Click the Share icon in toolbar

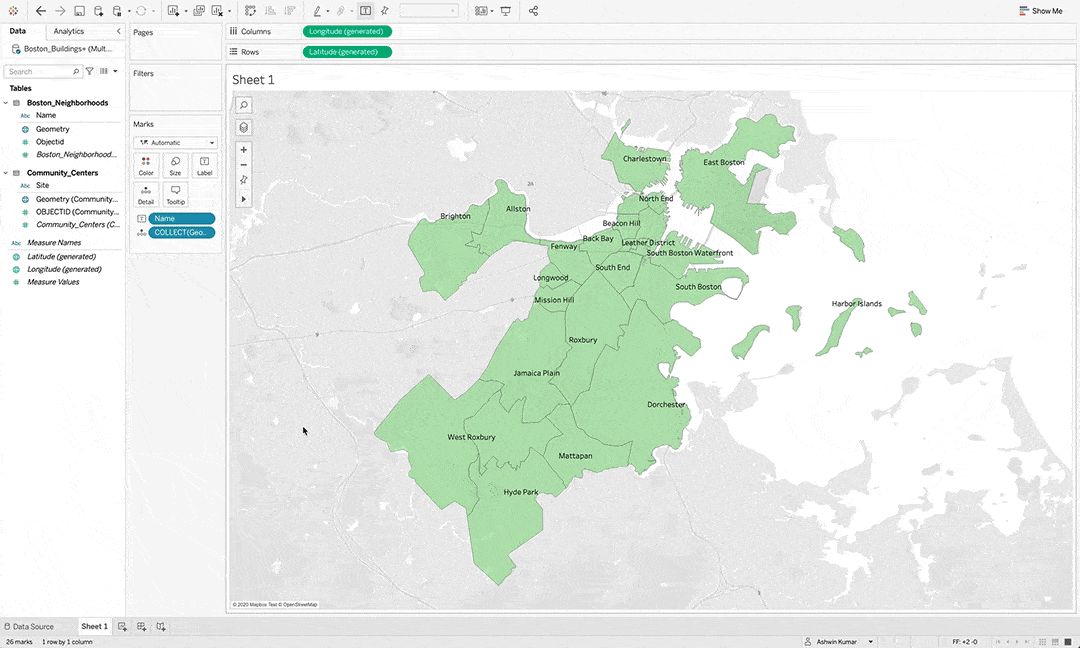(x=533, y=11)
